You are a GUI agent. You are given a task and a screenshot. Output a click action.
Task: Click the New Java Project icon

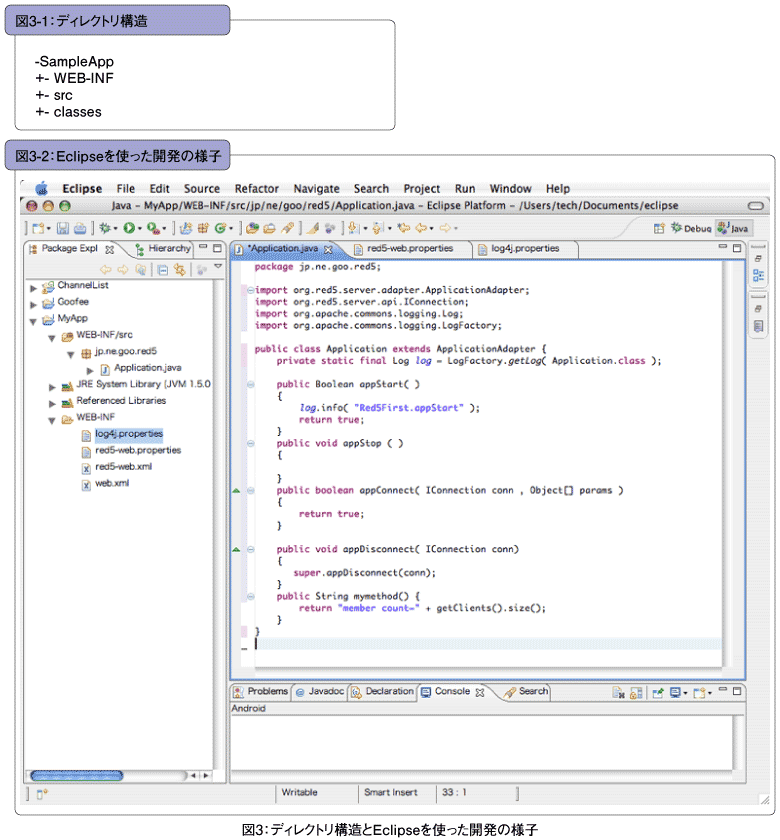[x=186, y=228]
